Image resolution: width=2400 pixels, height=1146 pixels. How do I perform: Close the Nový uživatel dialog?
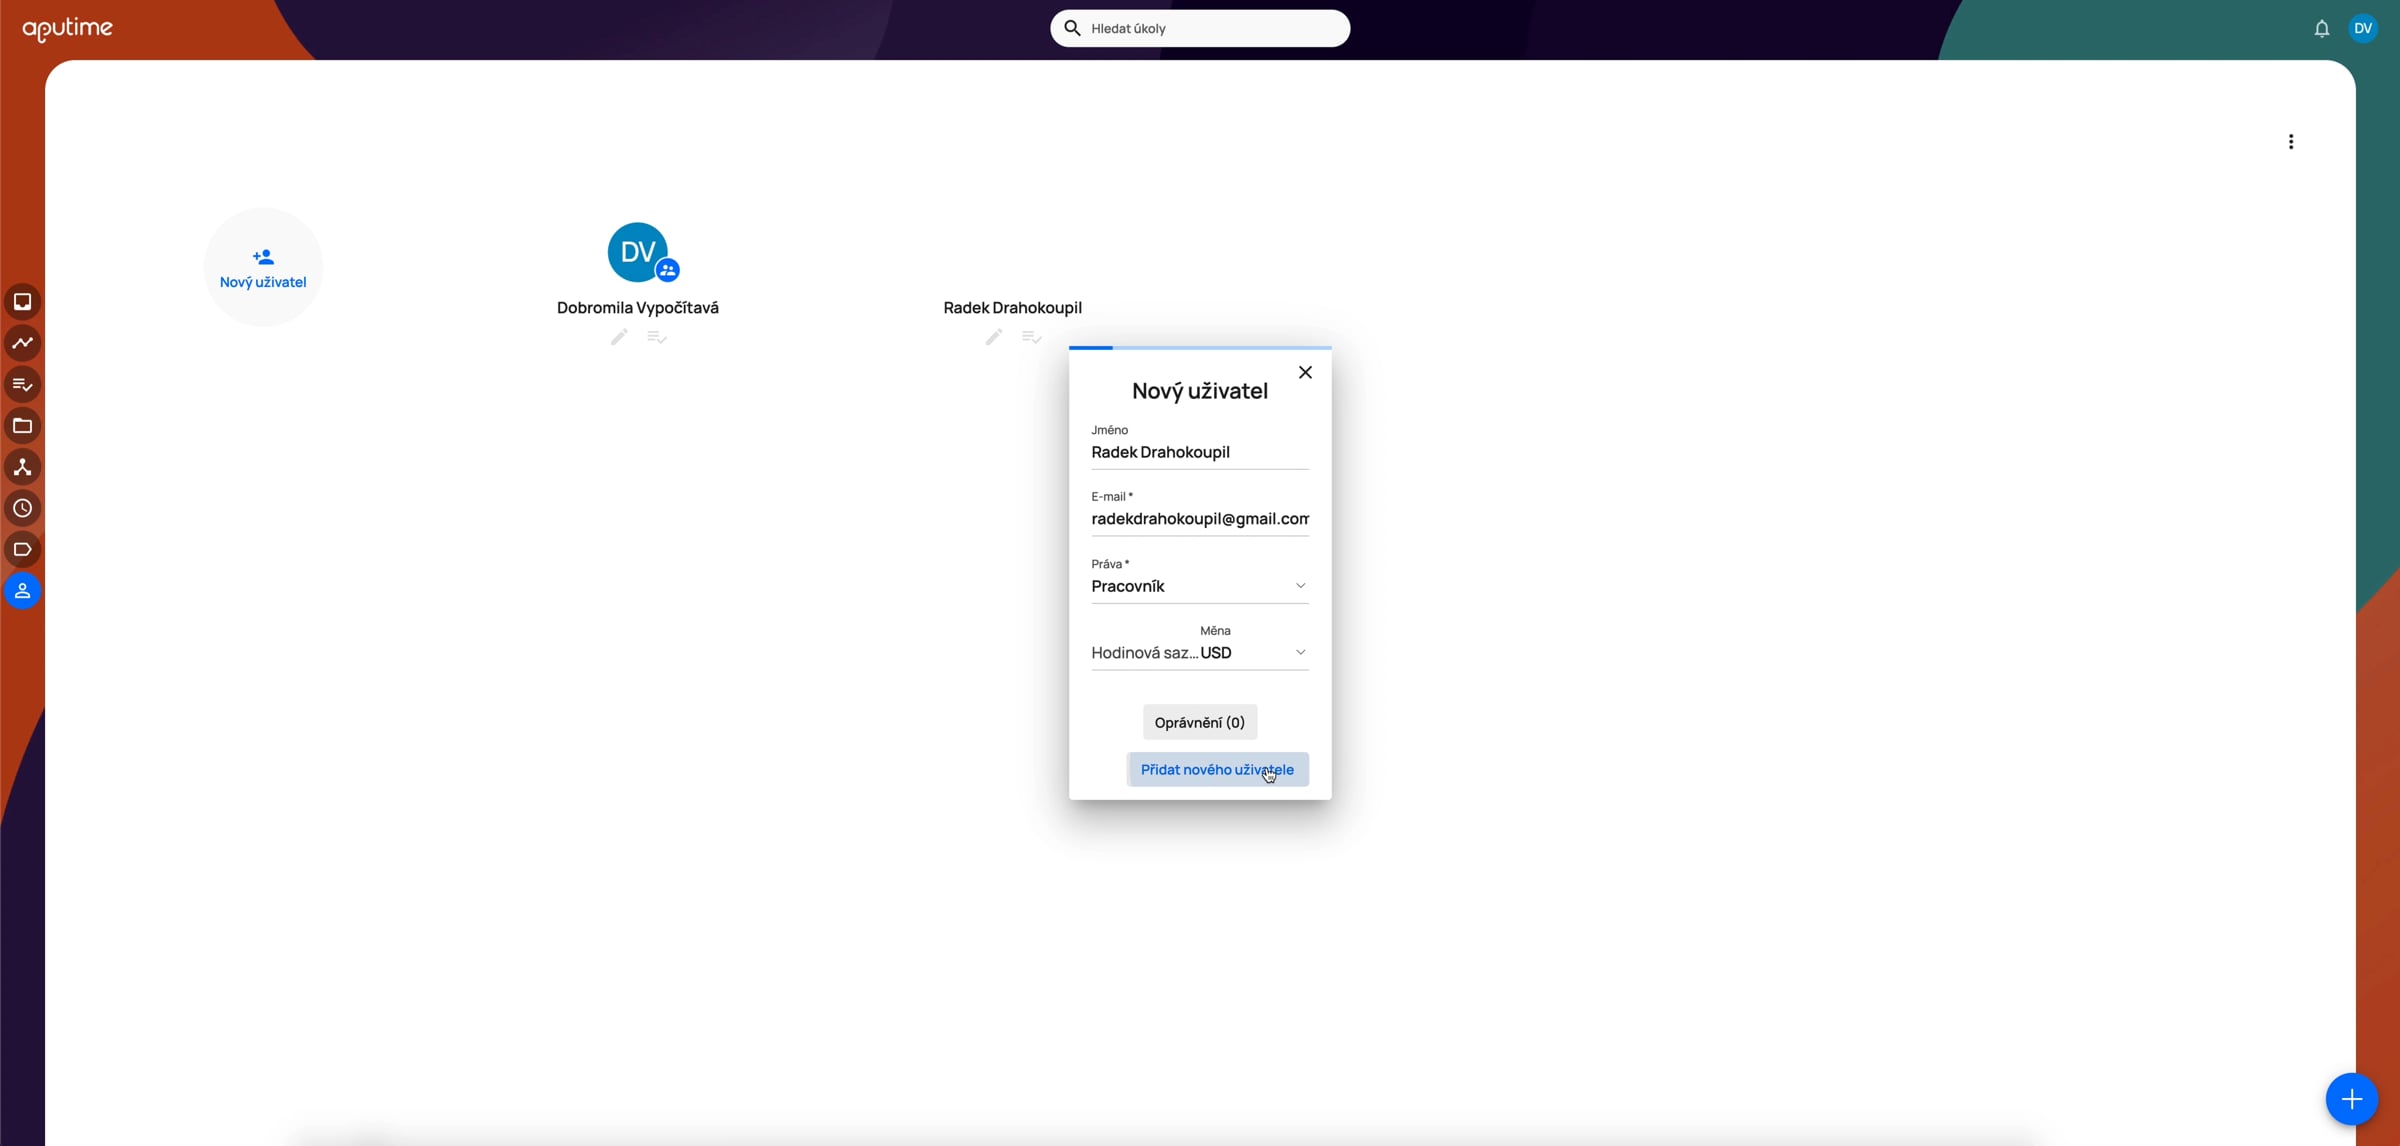pyautogui.click(x=1305, y=373)
